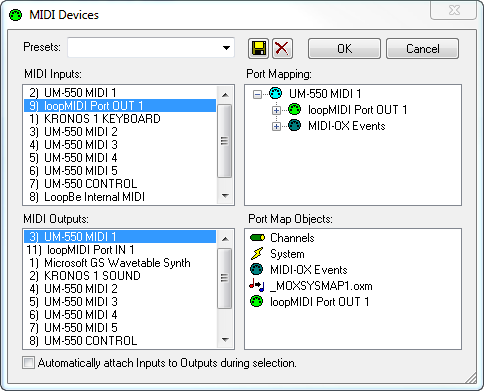The image size is (484, 391).
Task: Select output 4) UM-550 MIDI 2
Action: pyautogui.click(x=120, y=289)
